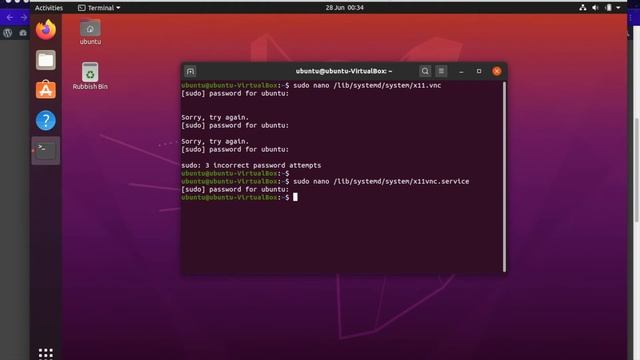Click the terminal cursor at the last prompt

pyautogui.click(x=295, y=197)
